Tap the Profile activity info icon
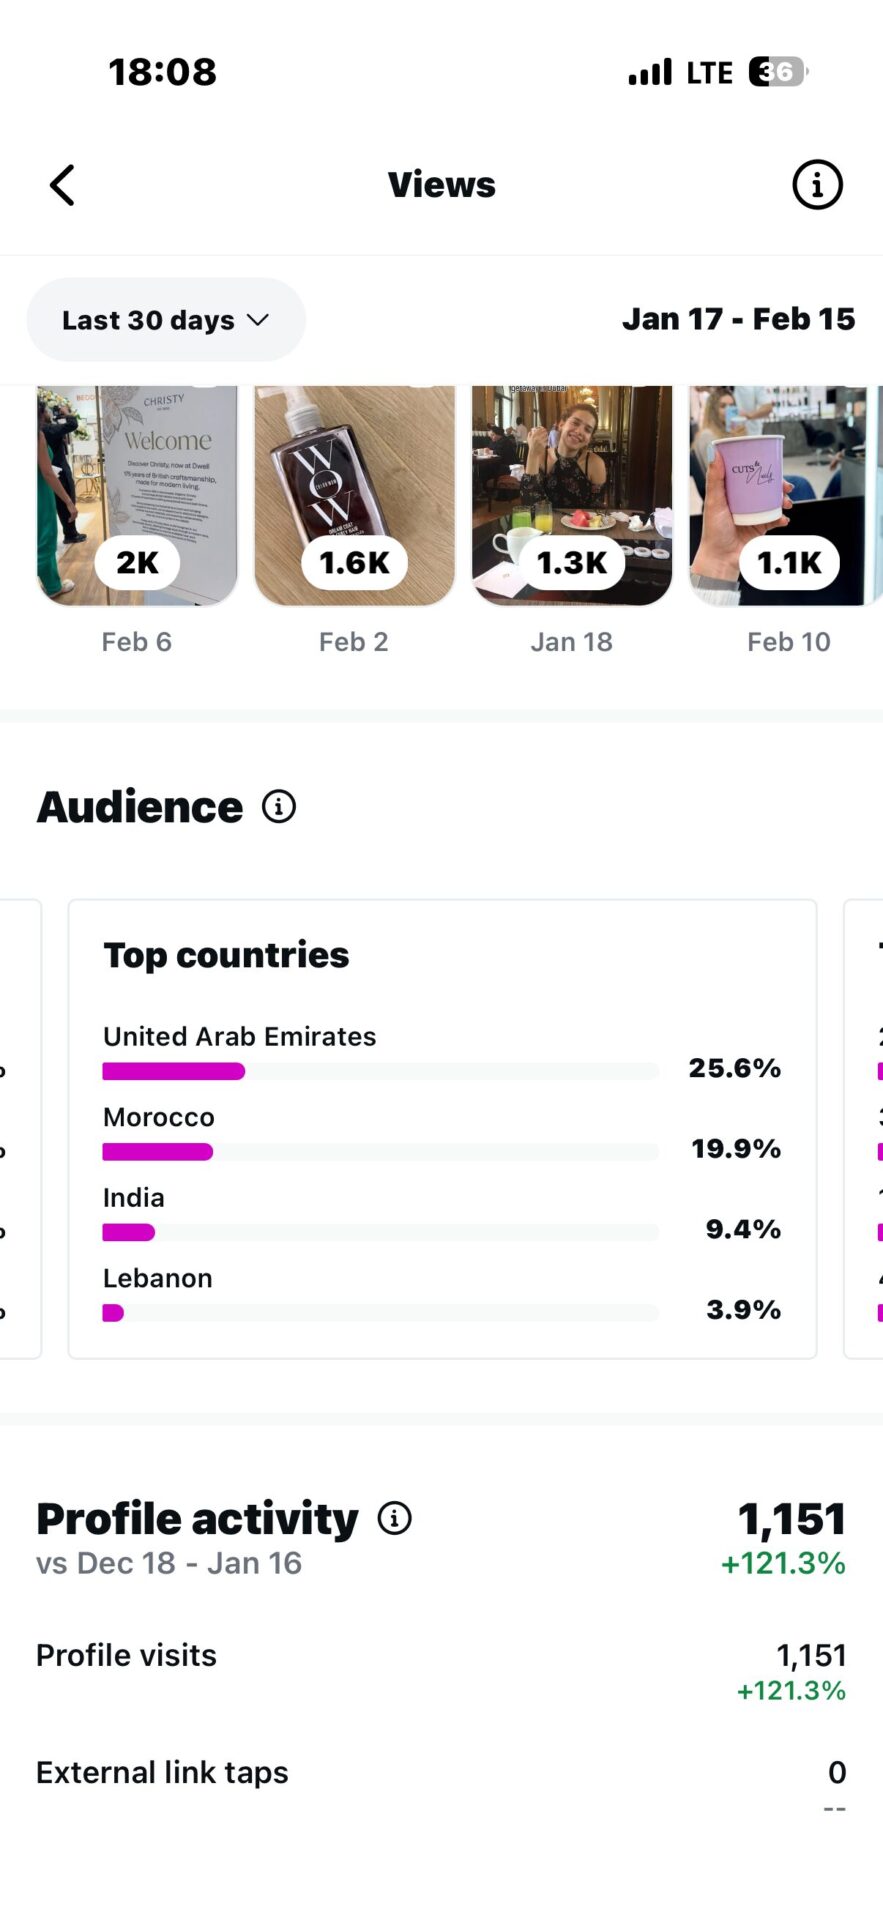 [x=395, y=1518]
